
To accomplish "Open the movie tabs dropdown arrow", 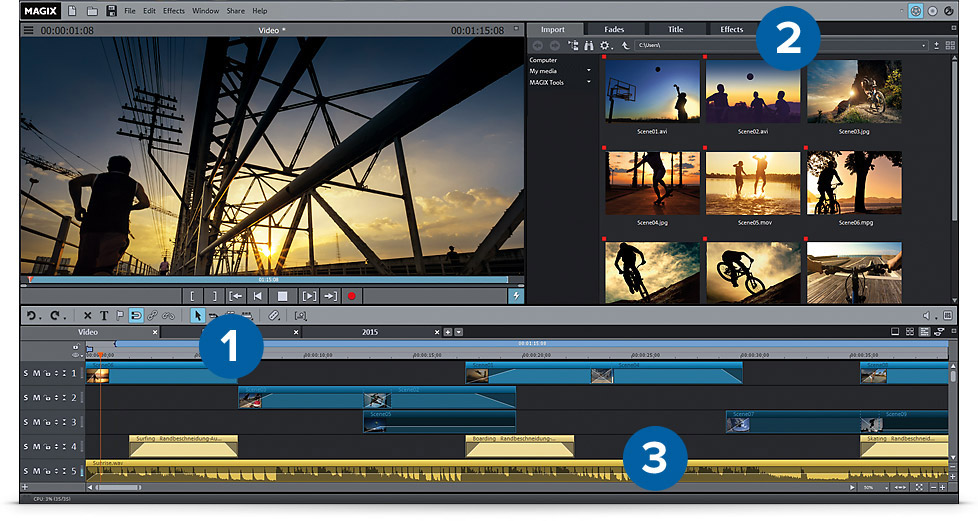I will pyautogui.click(x=458, y=332).
